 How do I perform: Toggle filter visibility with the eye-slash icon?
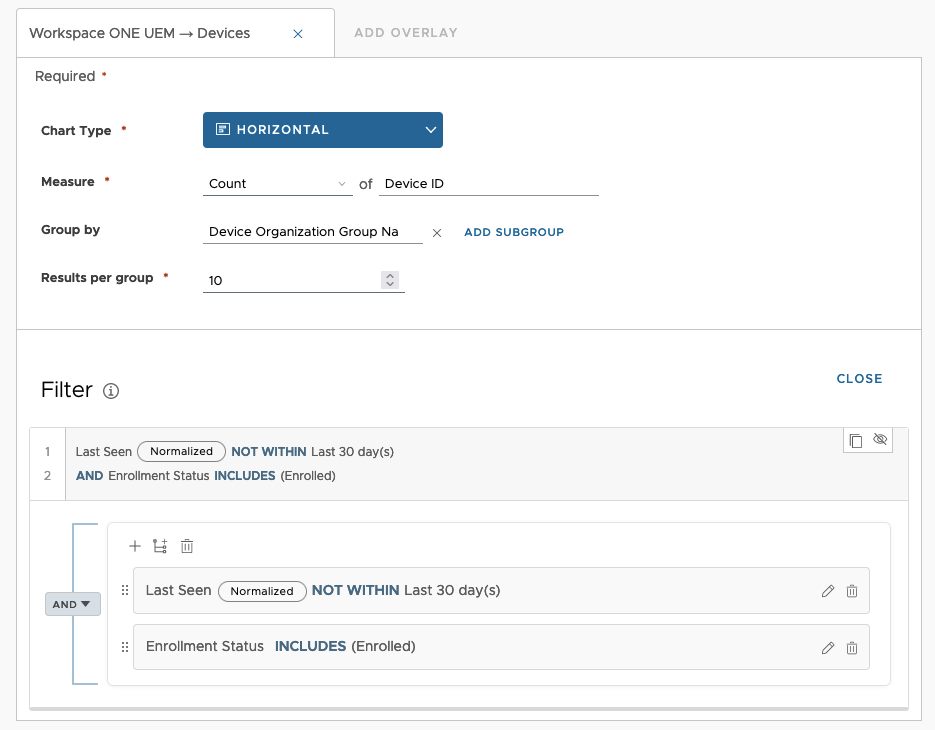(x=880, y=440)
